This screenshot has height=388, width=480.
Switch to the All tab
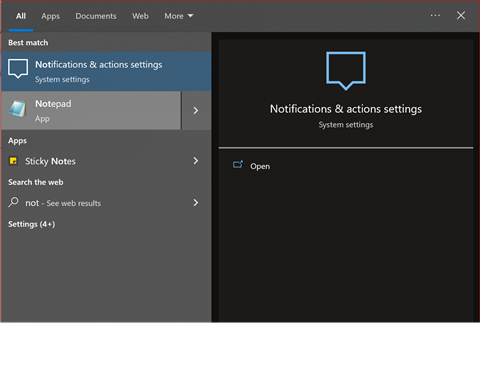(x=21, y=16)
